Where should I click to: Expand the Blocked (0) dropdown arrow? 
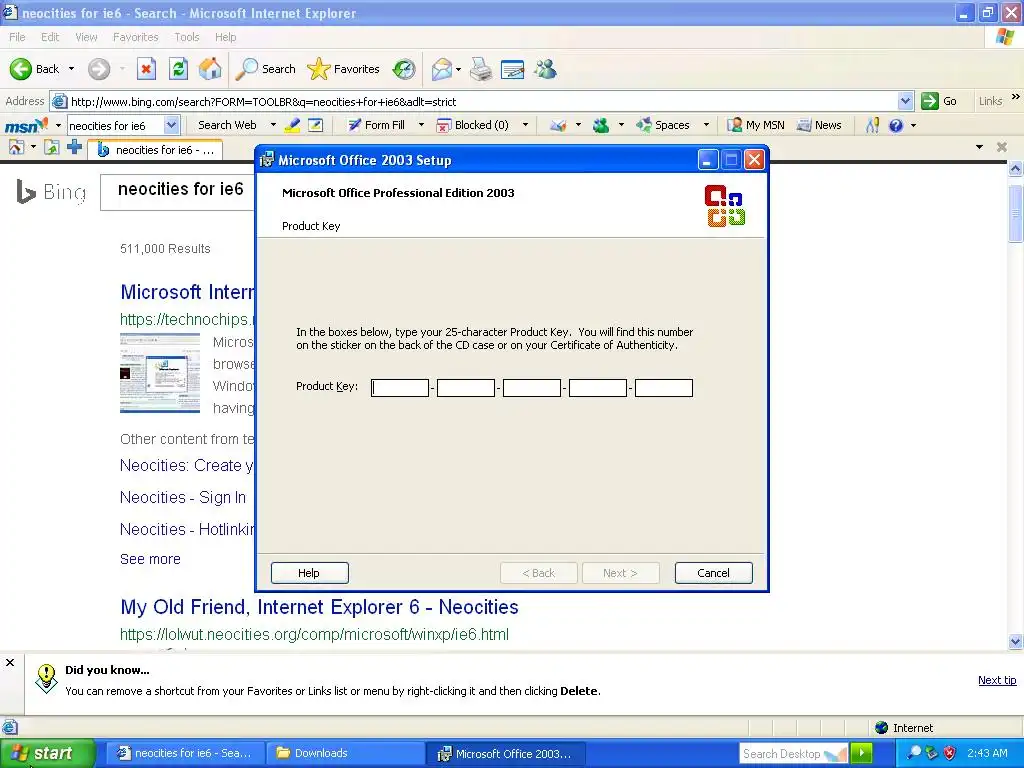[525, 125]
